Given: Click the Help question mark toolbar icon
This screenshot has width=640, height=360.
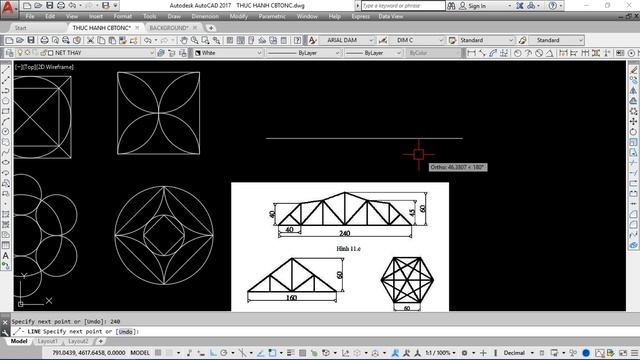Looking at the screenshot, I should point(298,40).
